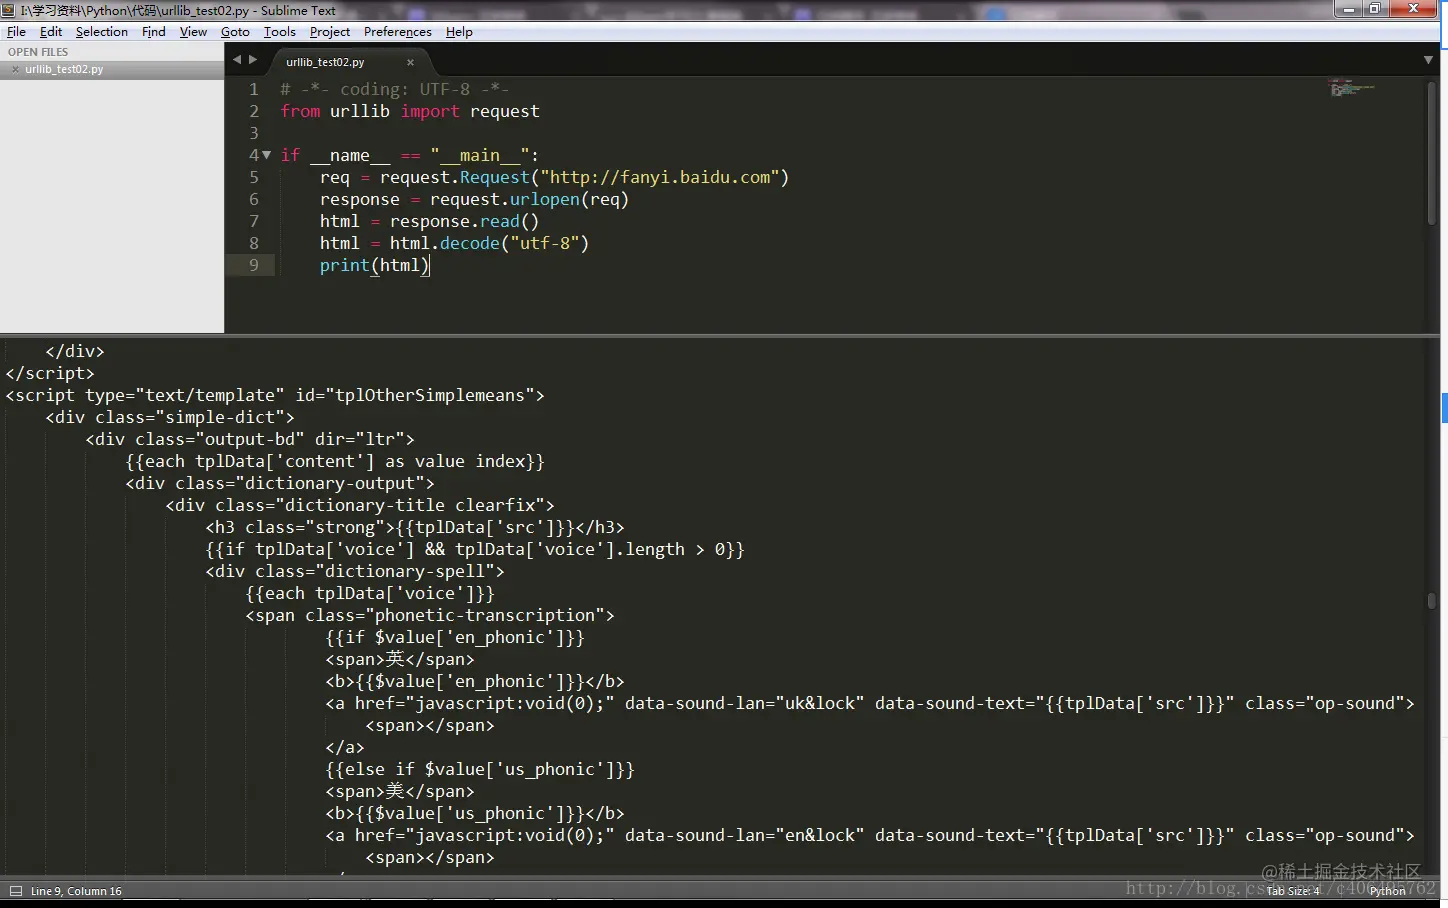
Task: Click line number 9 in the gutter
Action: [254, 265]
